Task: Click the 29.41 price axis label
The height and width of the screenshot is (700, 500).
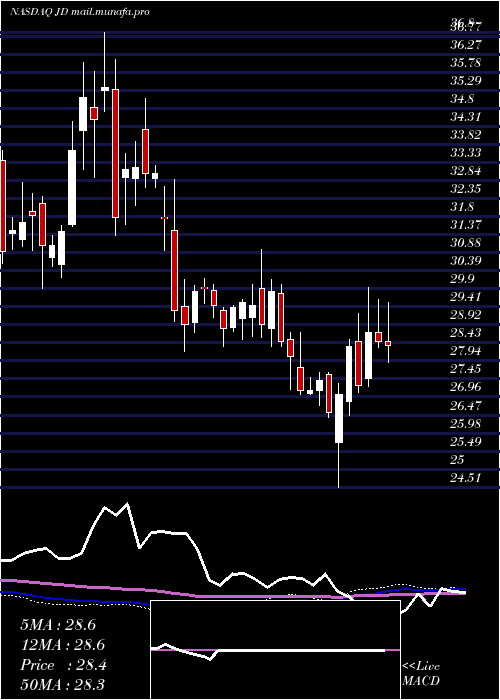Action: coord(466,297)
